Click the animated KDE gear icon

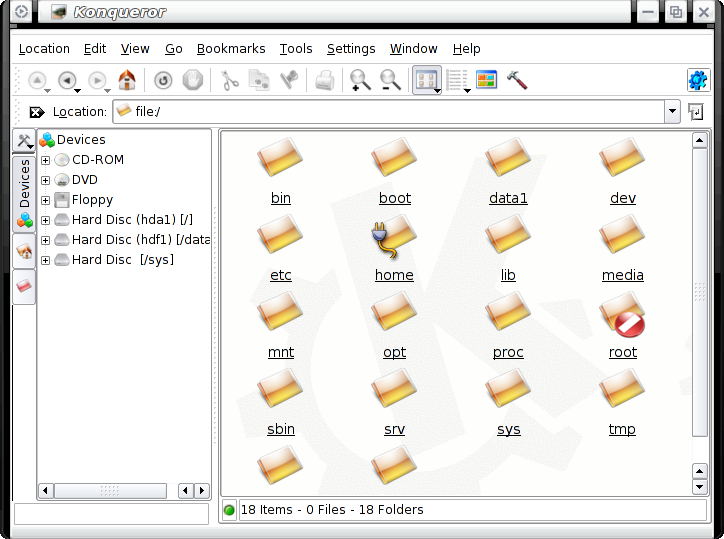click(x=698, y=80)
